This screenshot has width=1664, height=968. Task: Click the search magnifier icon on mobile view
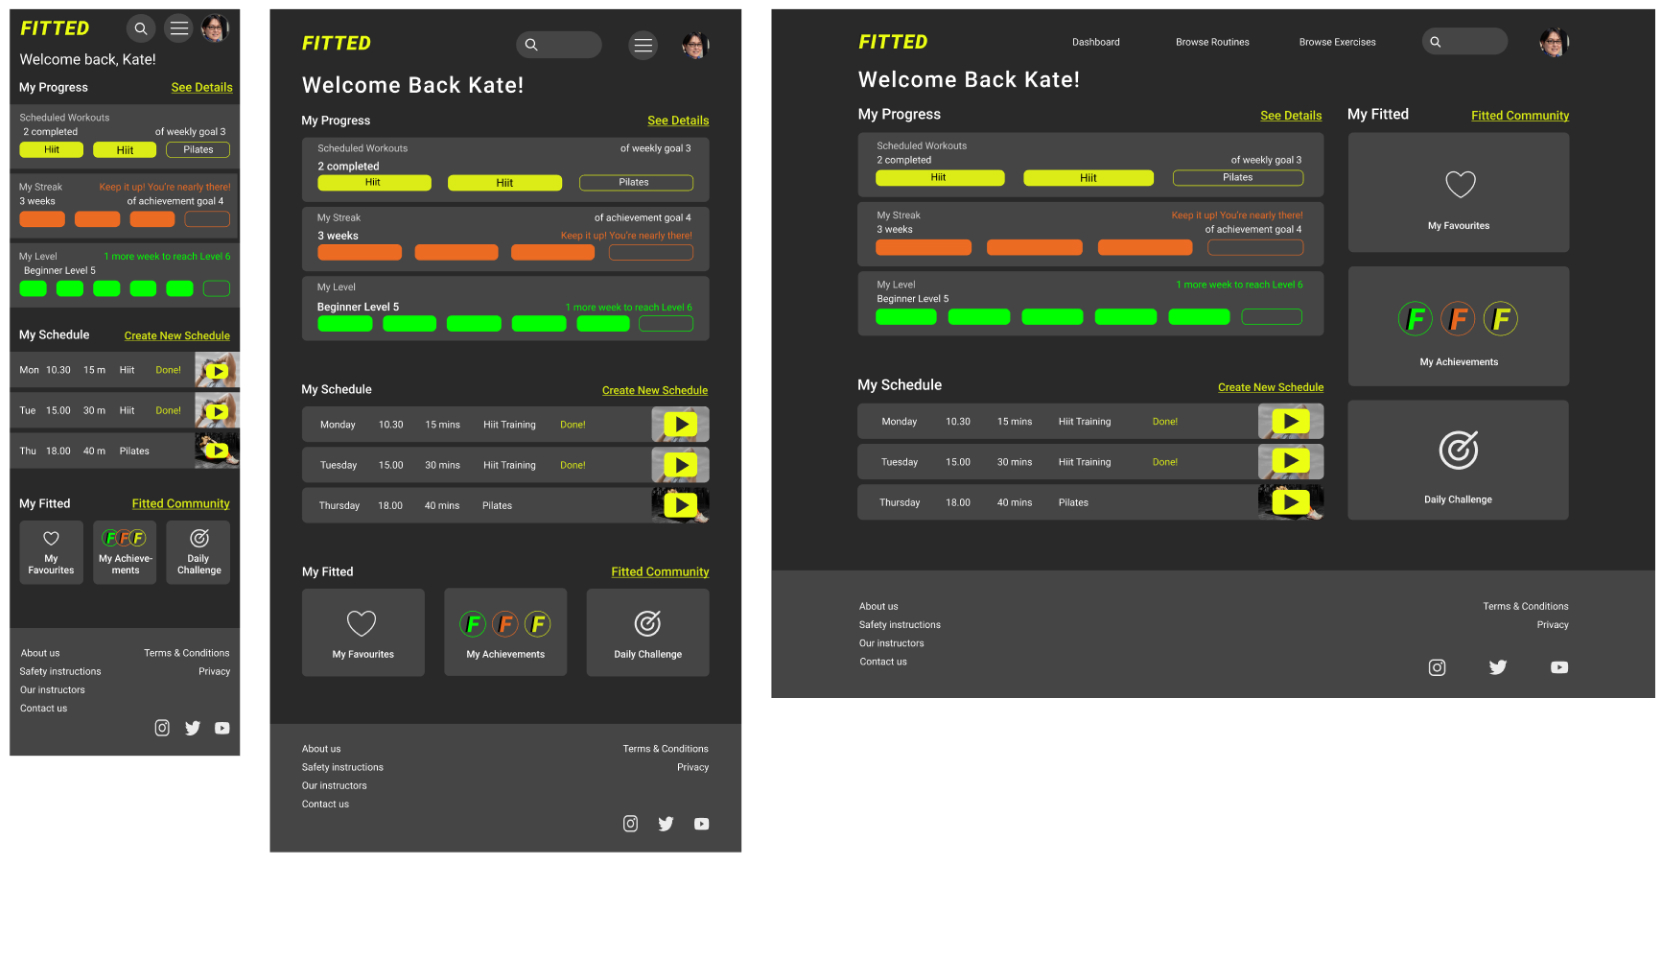[140, 28]
